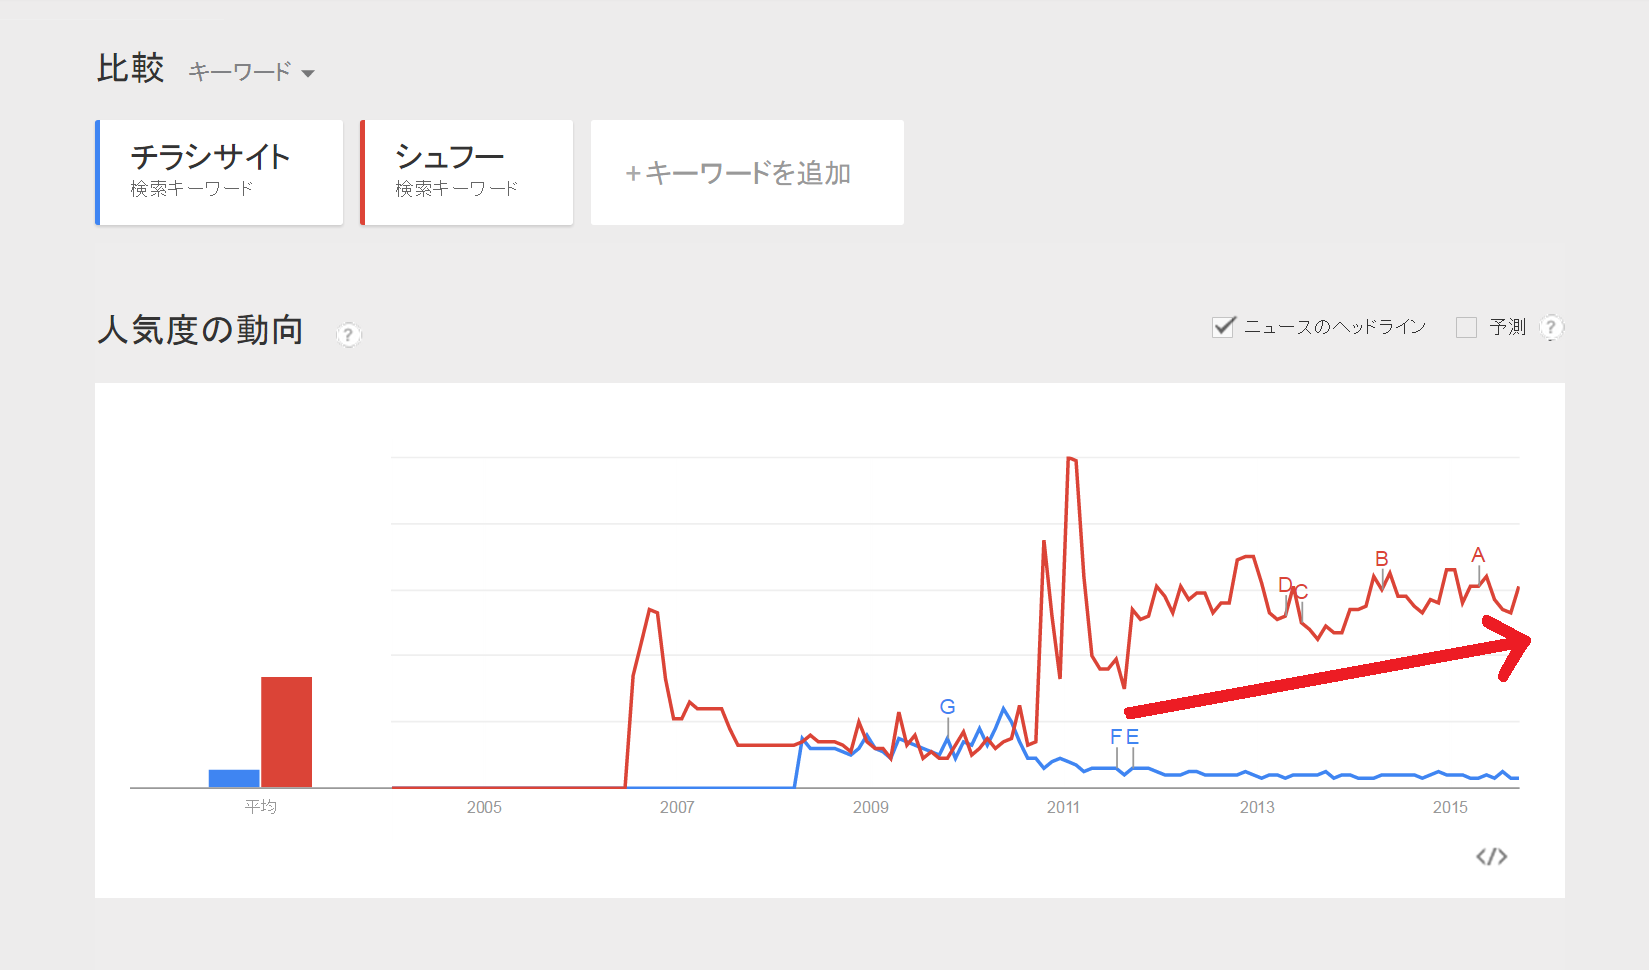Select news headline marker A
This screenshot has height=970, width=1649.
tap(1478, 555)
